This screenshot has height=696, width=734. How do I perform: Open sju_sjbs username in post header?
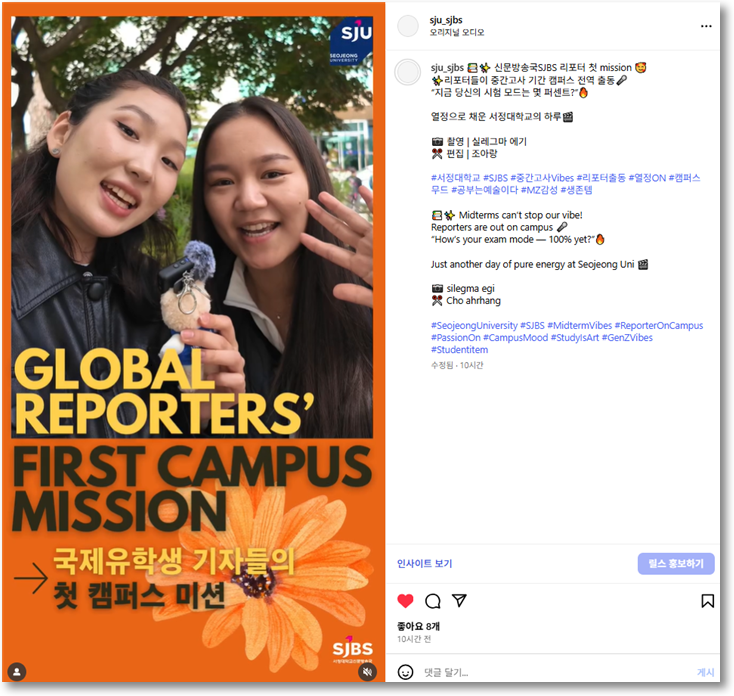446,19
